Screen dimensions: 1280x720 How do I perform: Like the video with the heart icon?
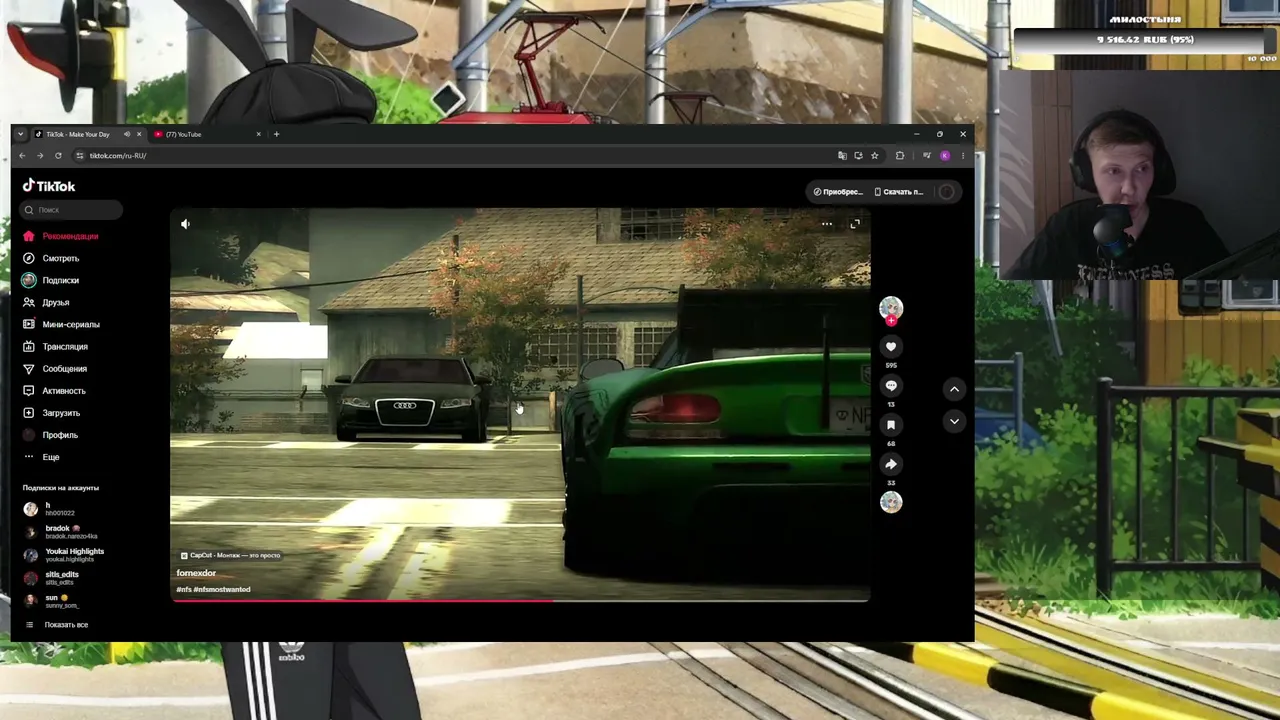(891, 346)
